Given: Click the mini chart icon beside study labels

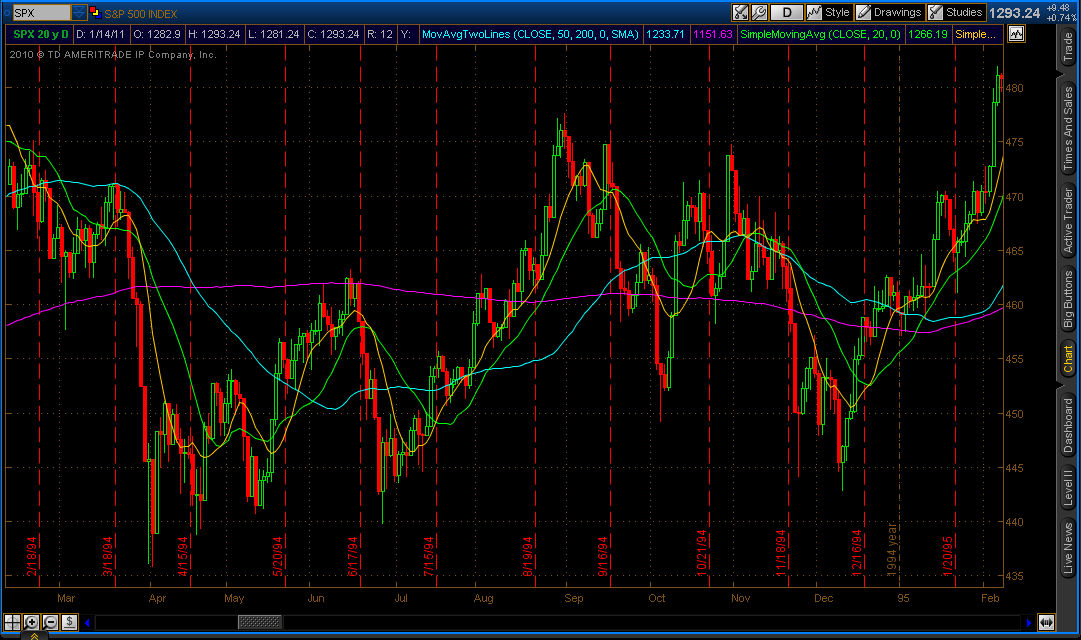Looking at the screenshot, I should pyautogui.click(x=1016, y=34).
